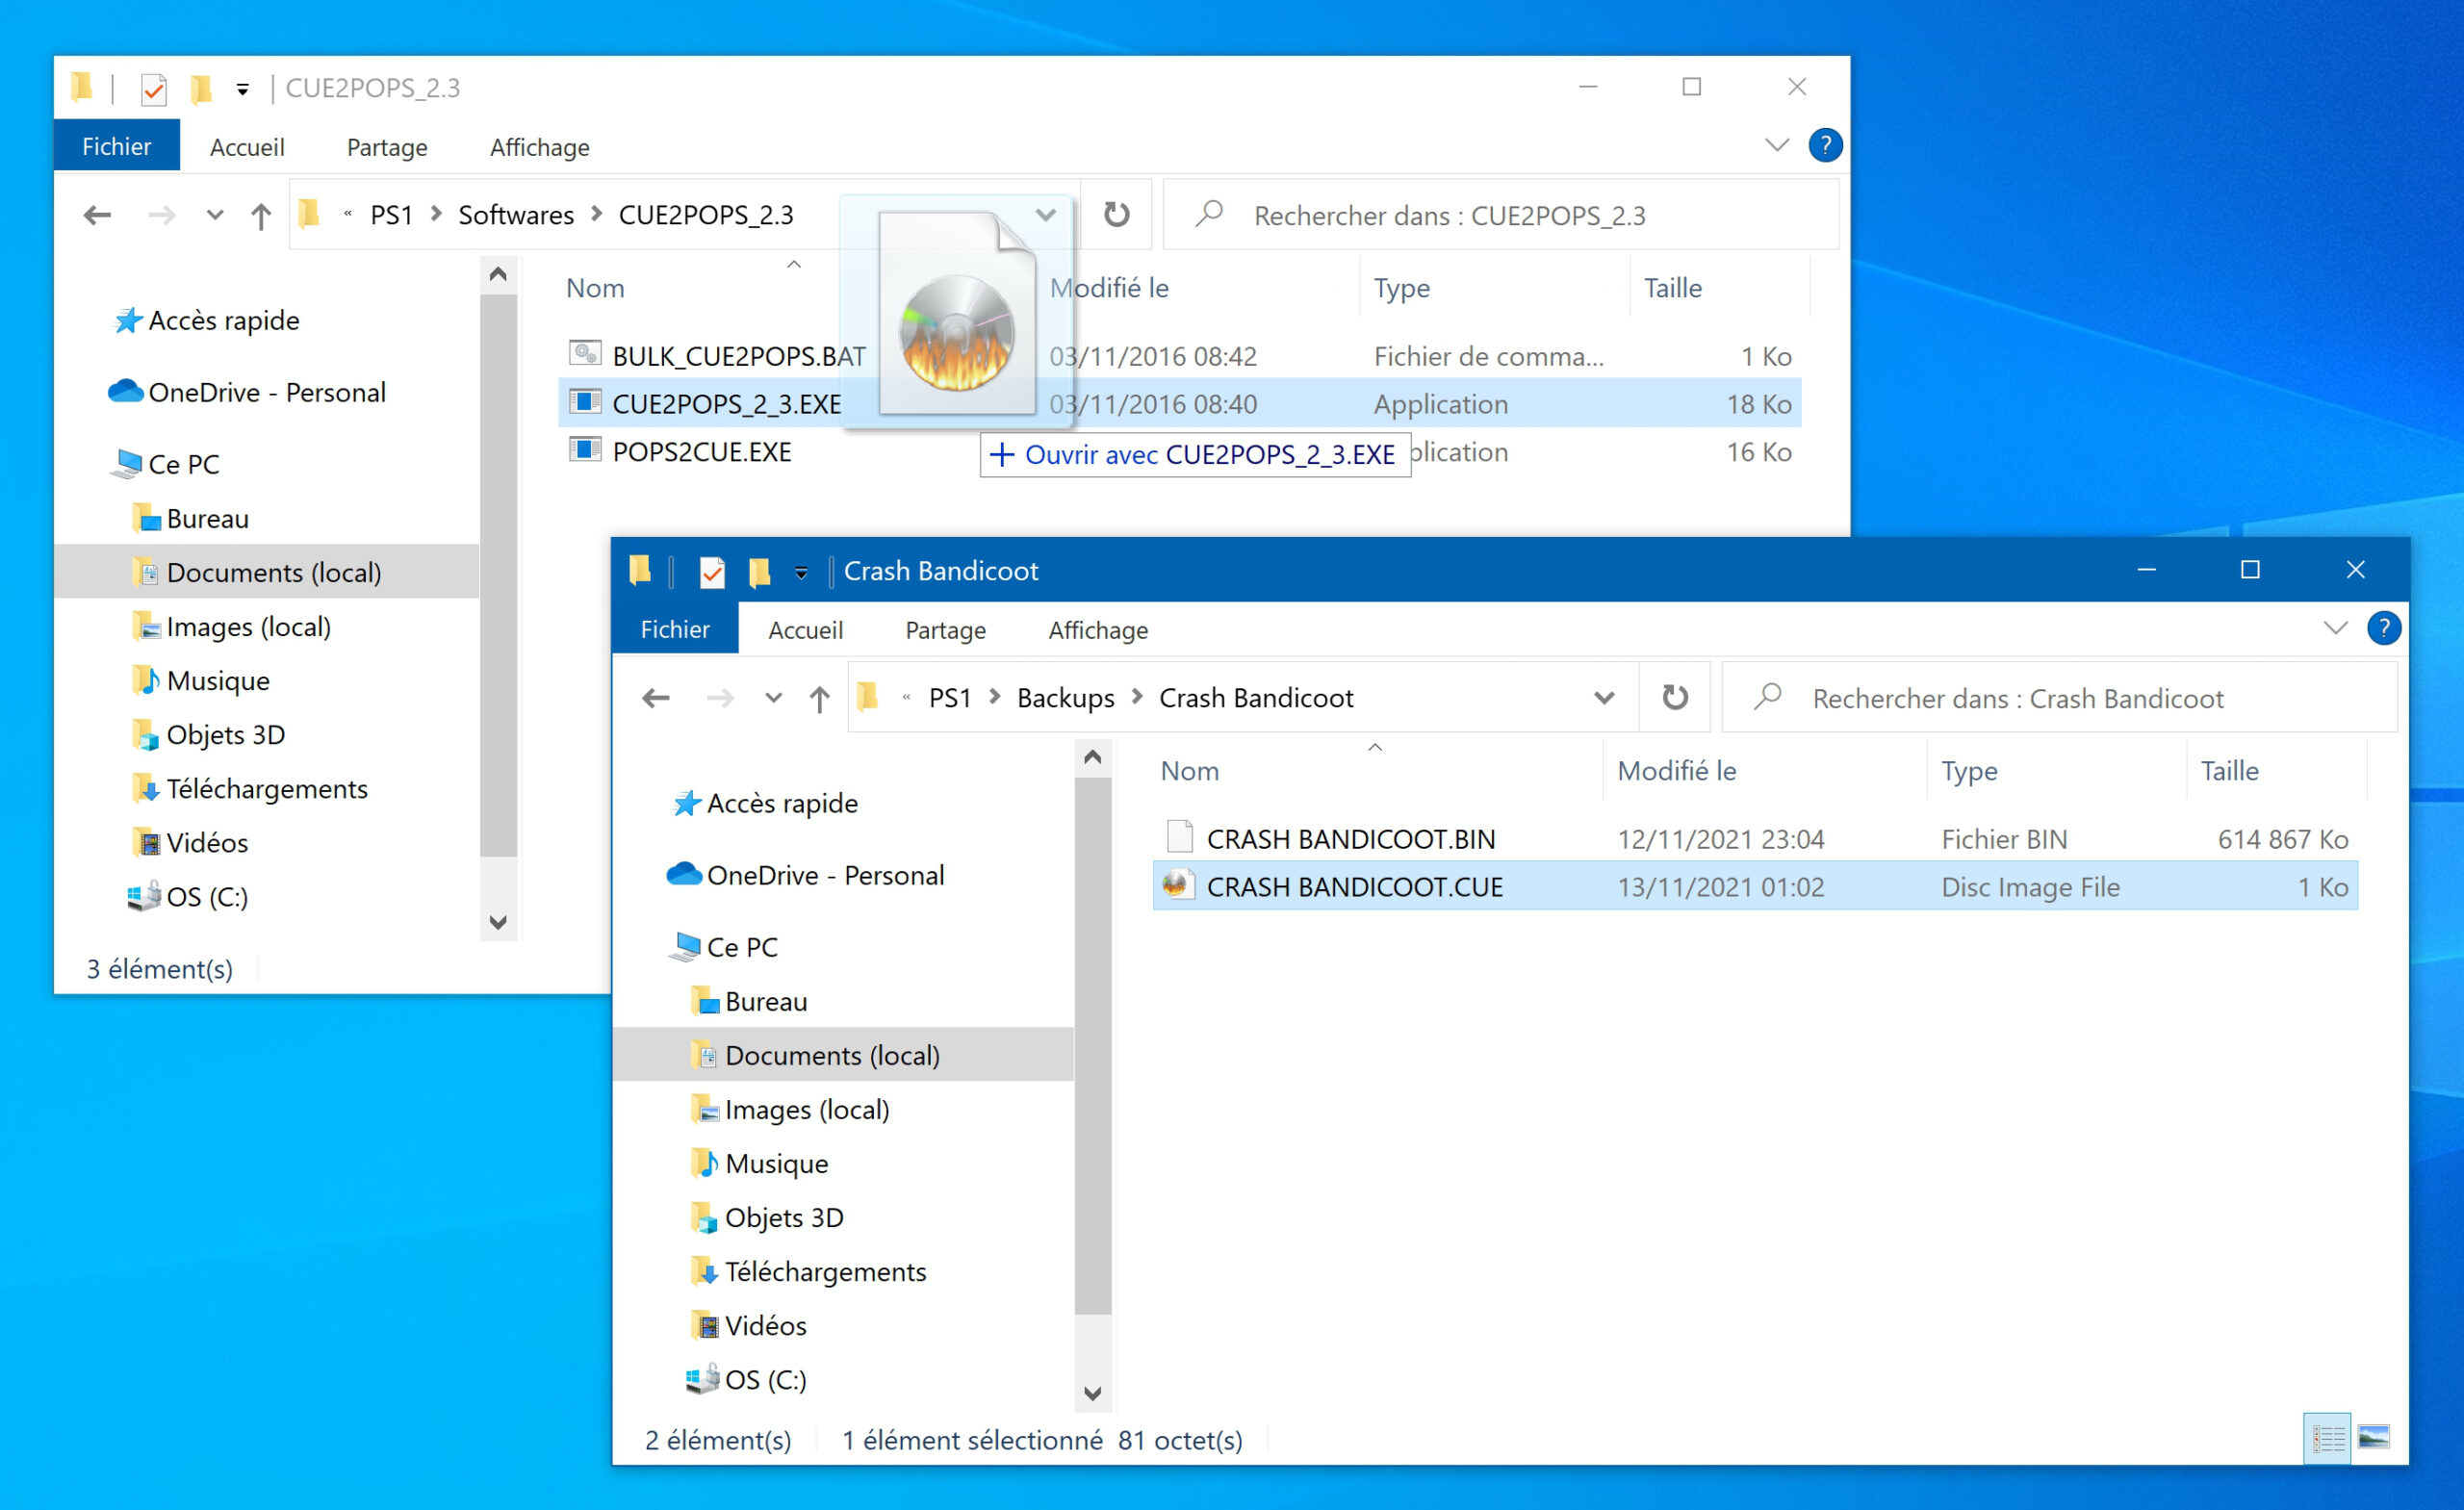
Task: Click Softwares breadcrumb in address bar
Action: point(516,215)
